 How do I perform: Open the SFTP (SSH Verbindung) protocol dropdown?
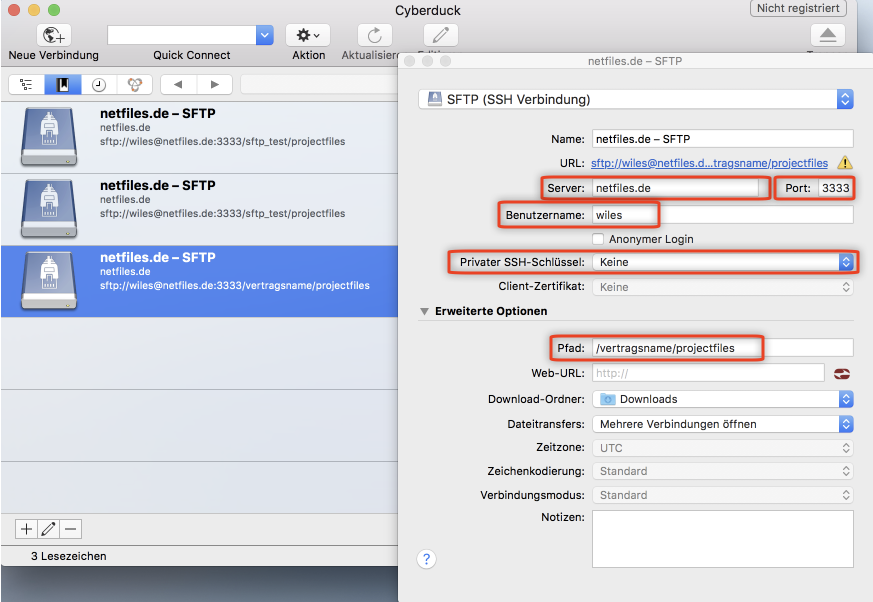pos(636,99)
